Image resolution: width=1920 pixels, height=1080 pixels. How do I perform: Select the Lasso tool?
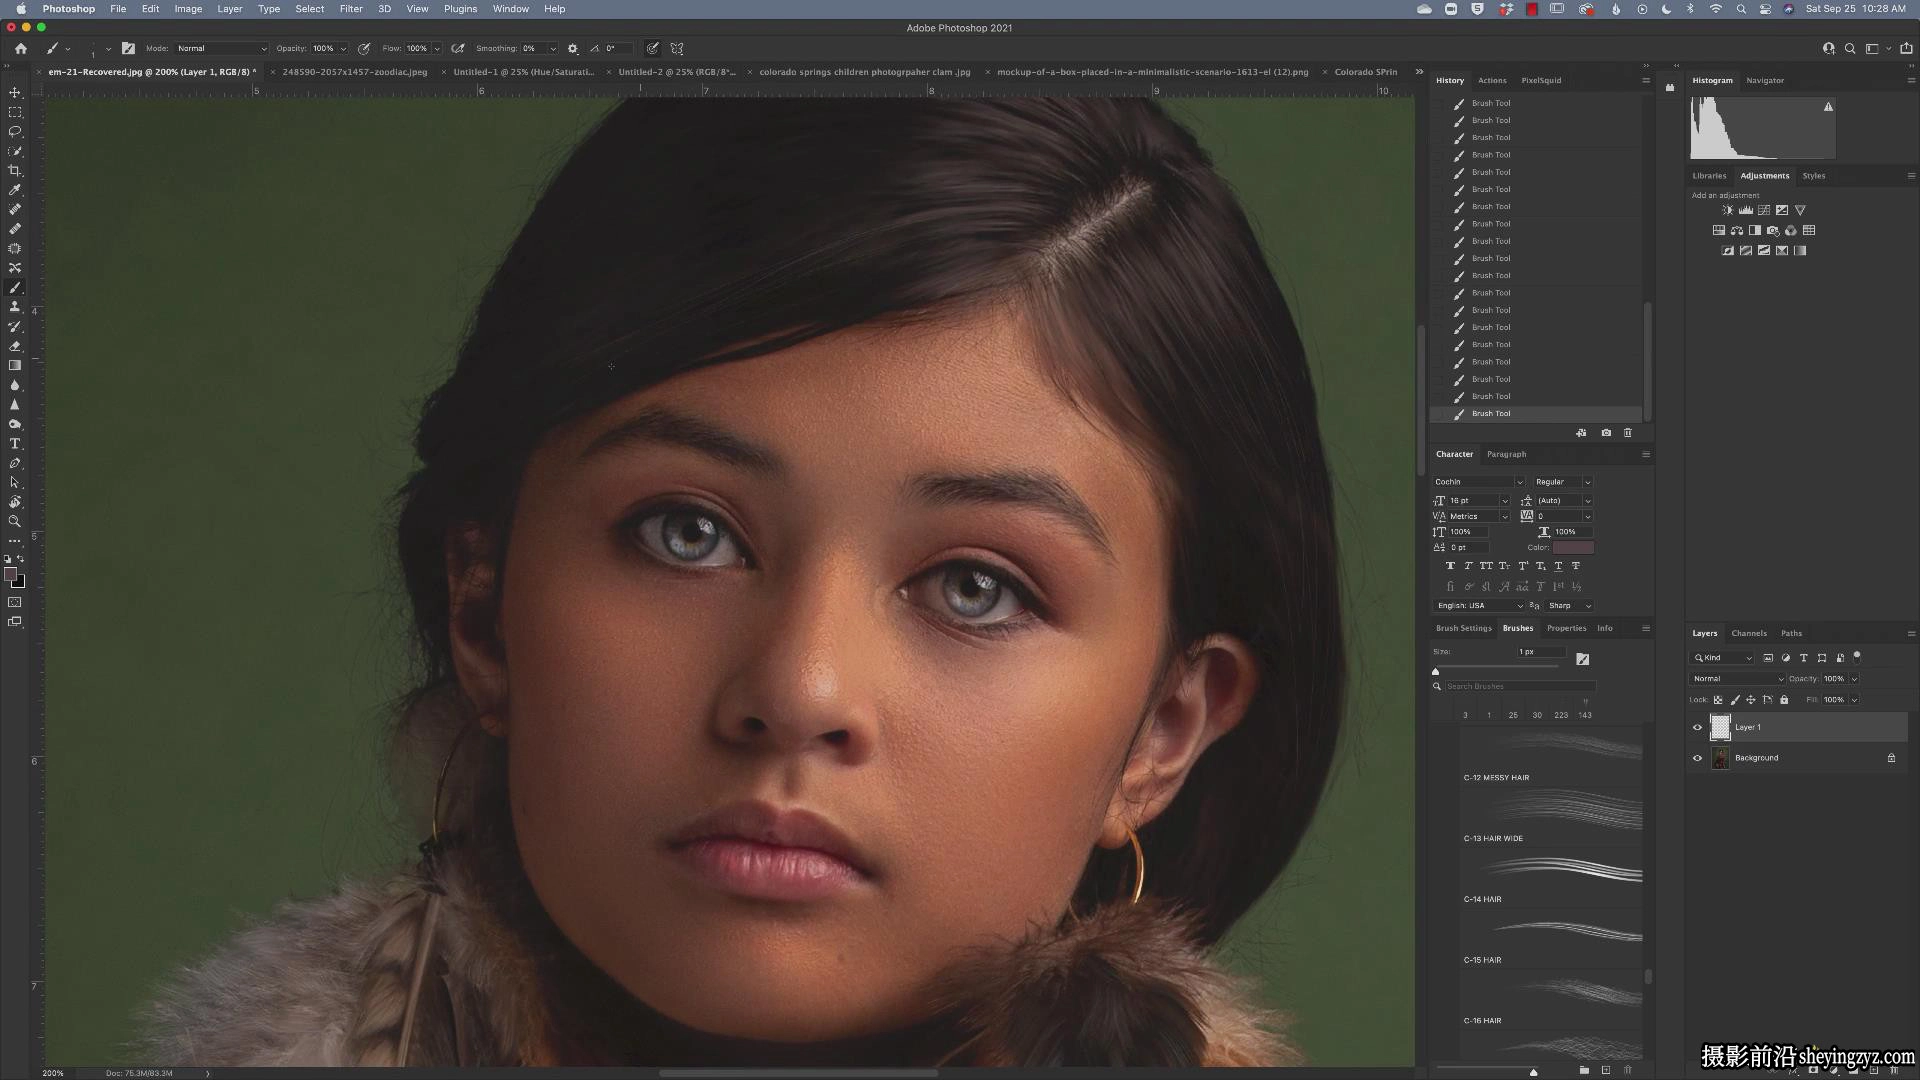[15, 132]
